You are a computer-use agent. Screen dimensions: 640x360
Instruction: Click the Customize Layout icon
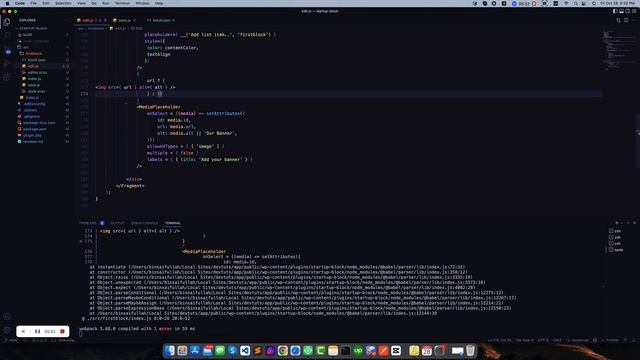634,11
